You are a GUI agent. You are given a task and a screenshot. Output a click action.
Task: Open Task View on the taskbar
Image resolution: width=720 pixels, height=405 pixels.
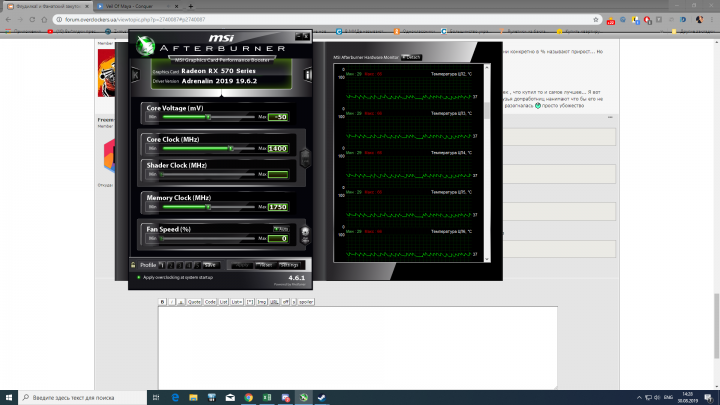pos(156,397)
